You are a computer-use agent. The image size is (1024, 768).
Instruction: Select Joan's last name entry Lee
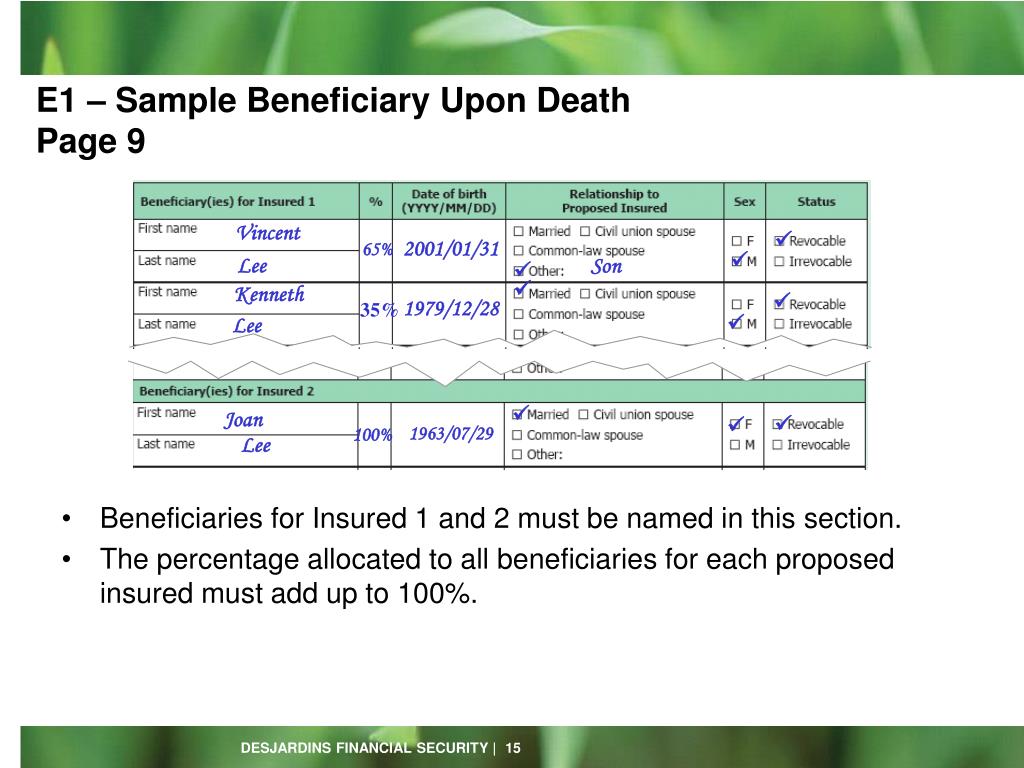[256, 445]
